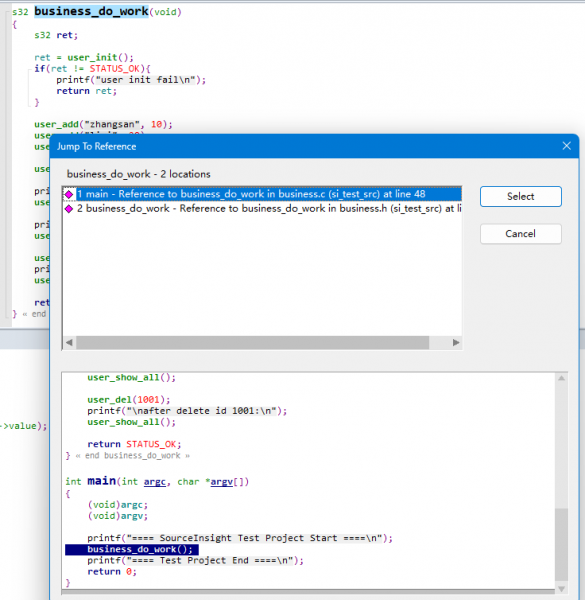
Task: Click pink diamond icon of reference 2
Action: point(69,209)
